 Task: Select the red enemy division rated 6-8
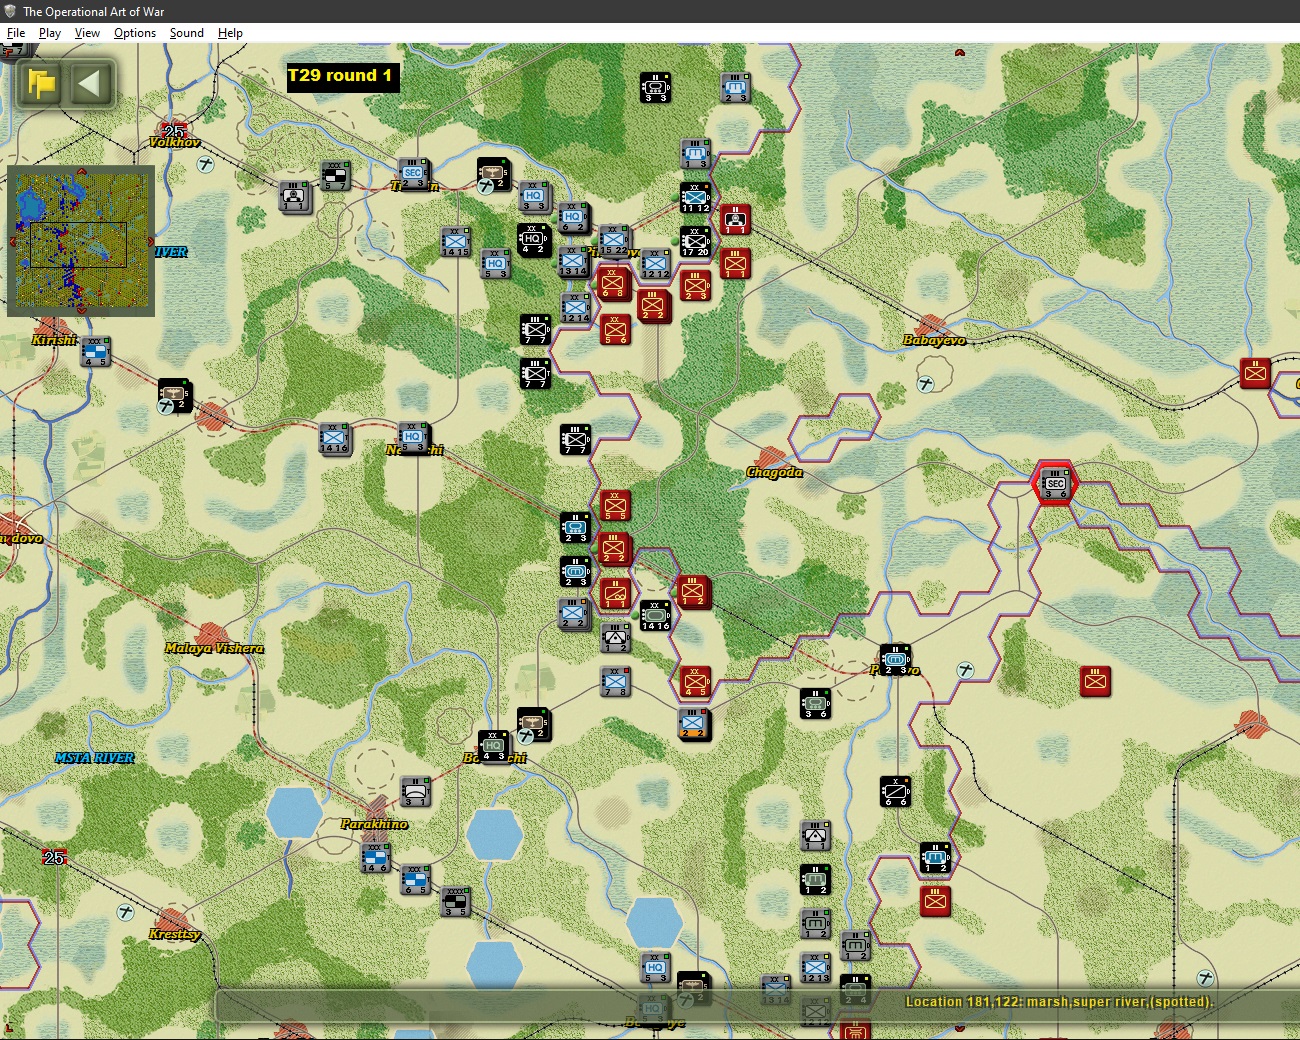pyautogui.click(x=613, y=283)
